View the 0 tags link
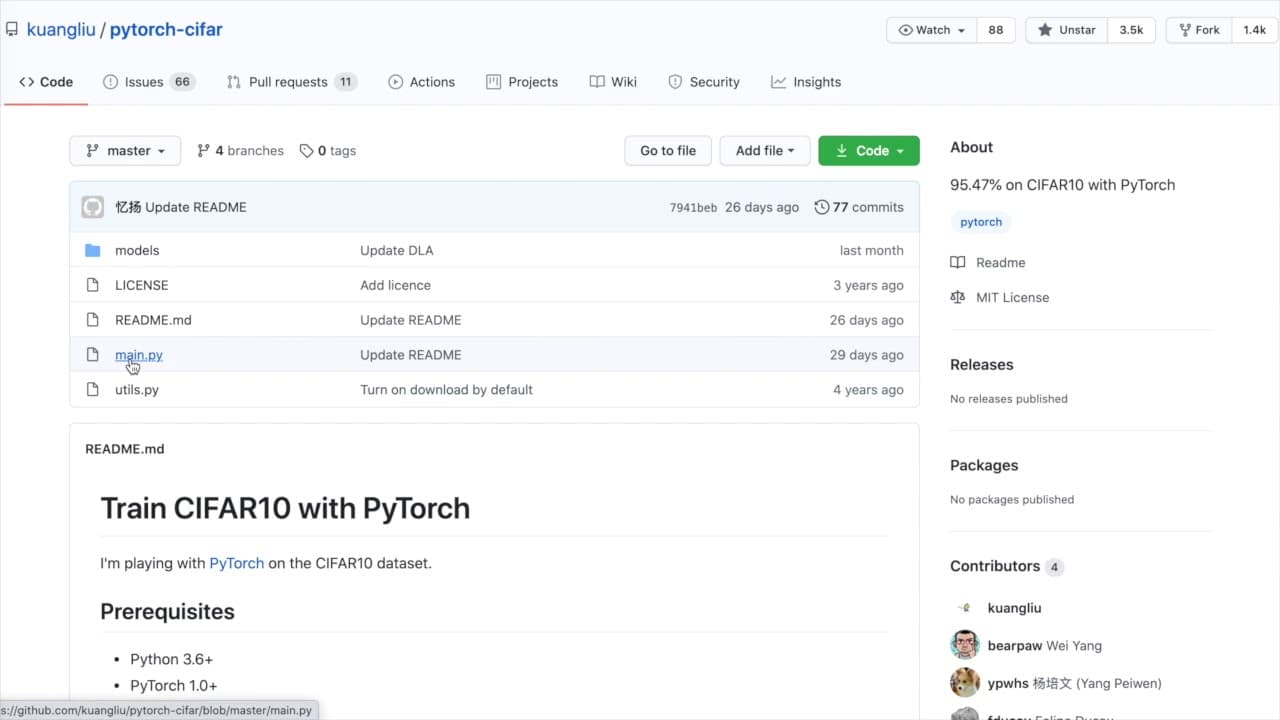 328,151
